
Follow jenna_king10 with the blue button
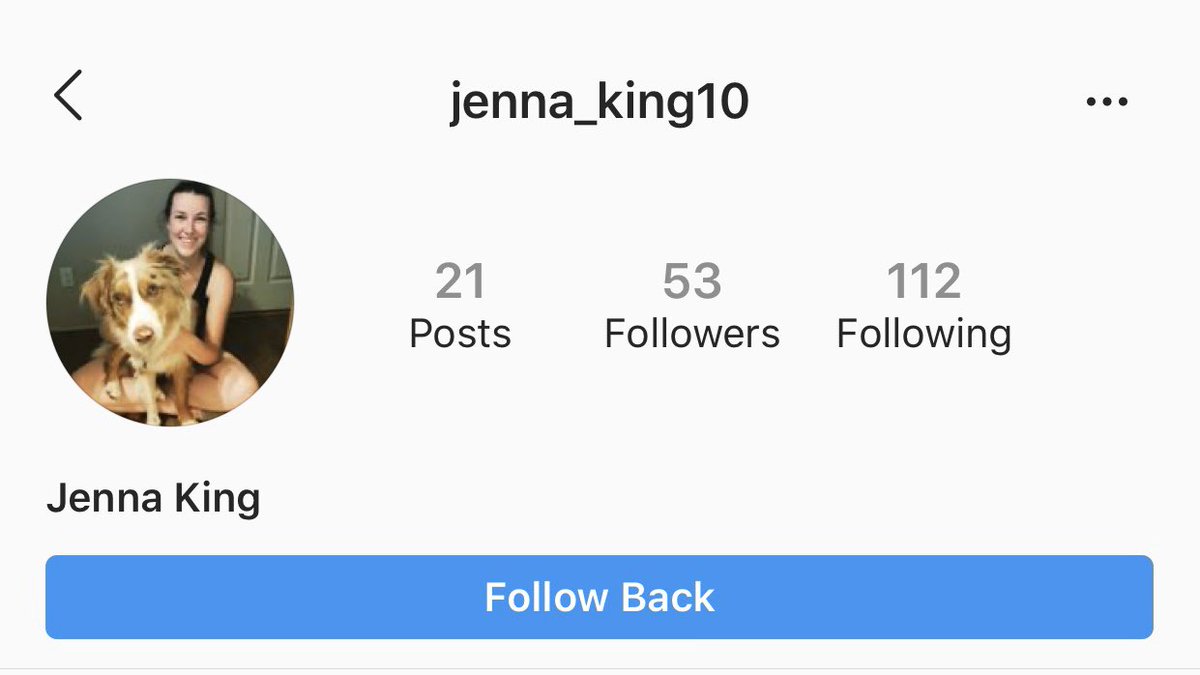coord(599,597)
